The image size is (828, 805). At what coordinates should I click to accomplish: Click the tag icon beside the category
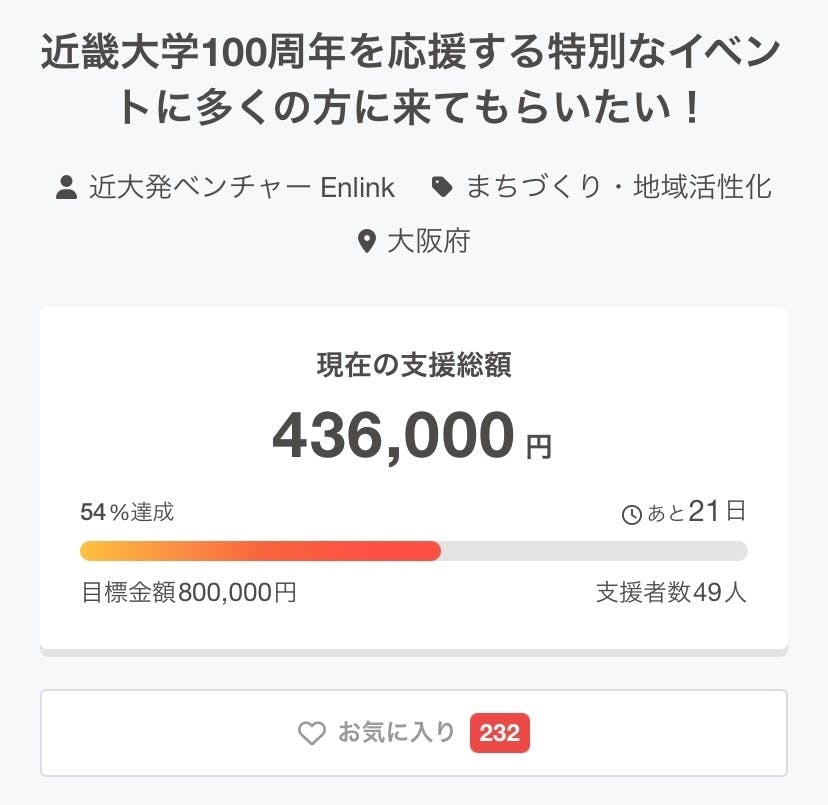click(x=441, y=187)
